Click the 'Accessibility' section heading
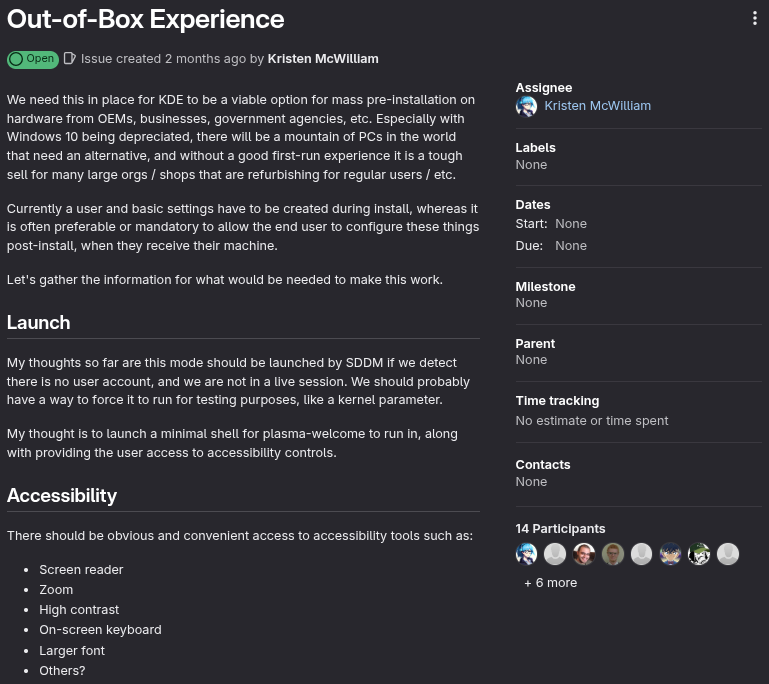Viewport: 769px width, 684px height. (x=62, y=496)
